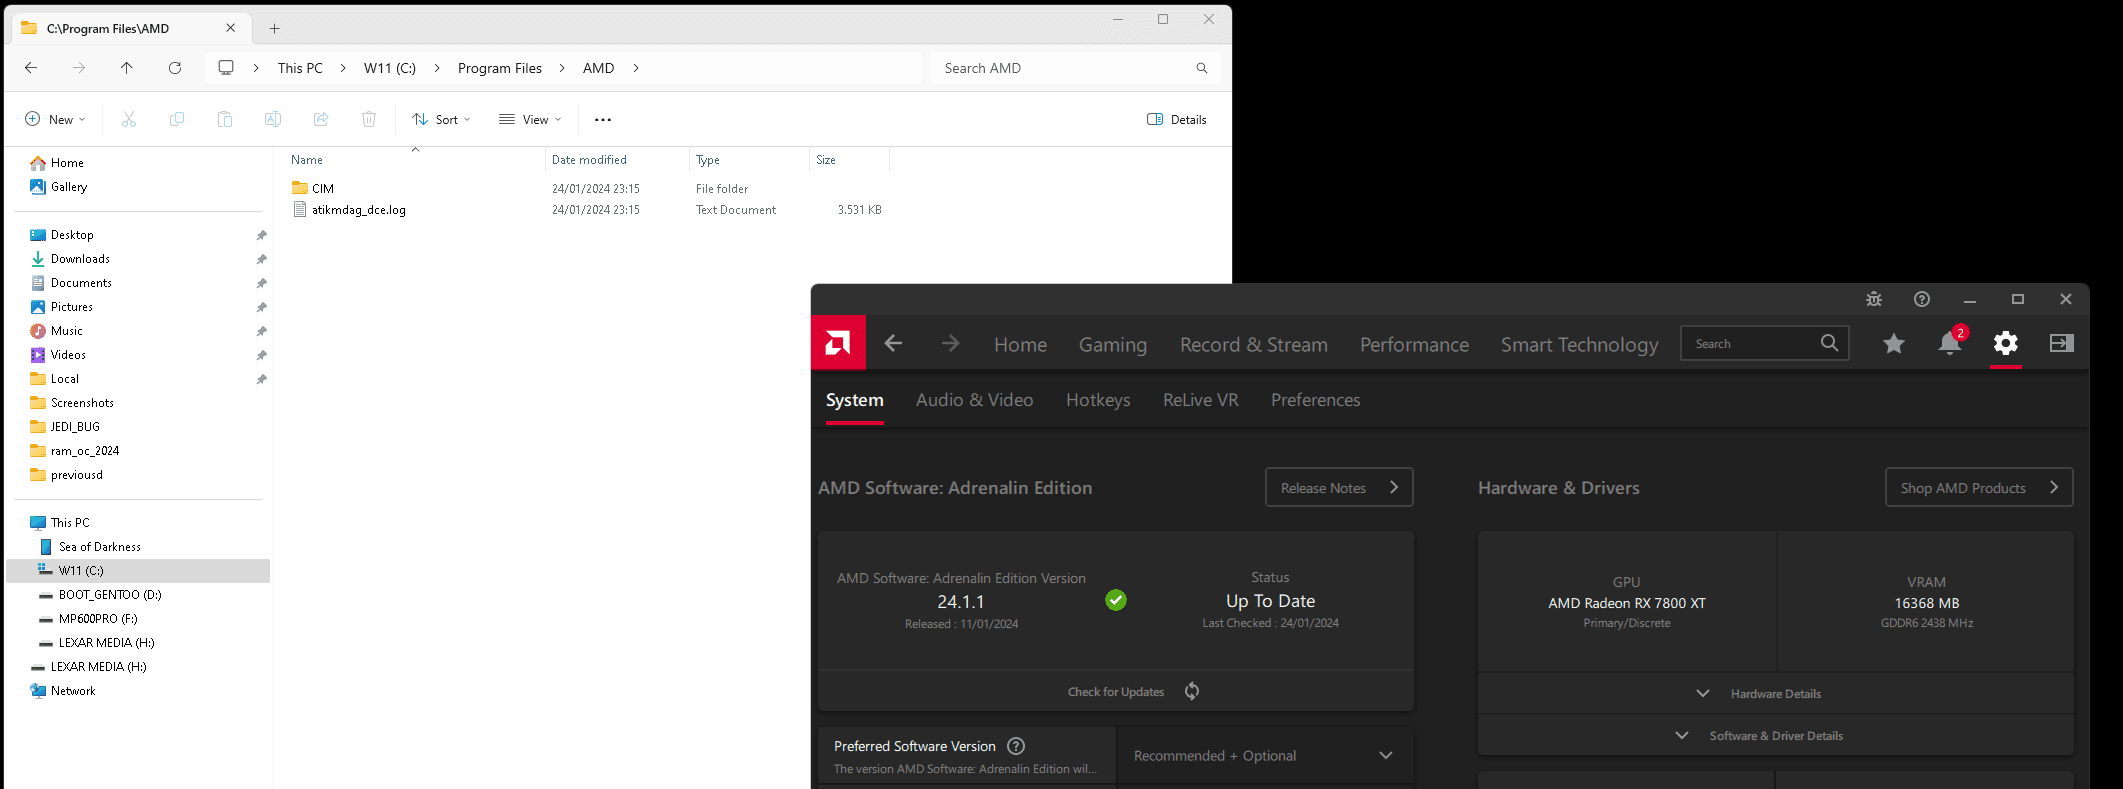This screenshot has width=2123, height=789.
Task: Click File Explorer forward arrow
Action: [x=79, y=68]
